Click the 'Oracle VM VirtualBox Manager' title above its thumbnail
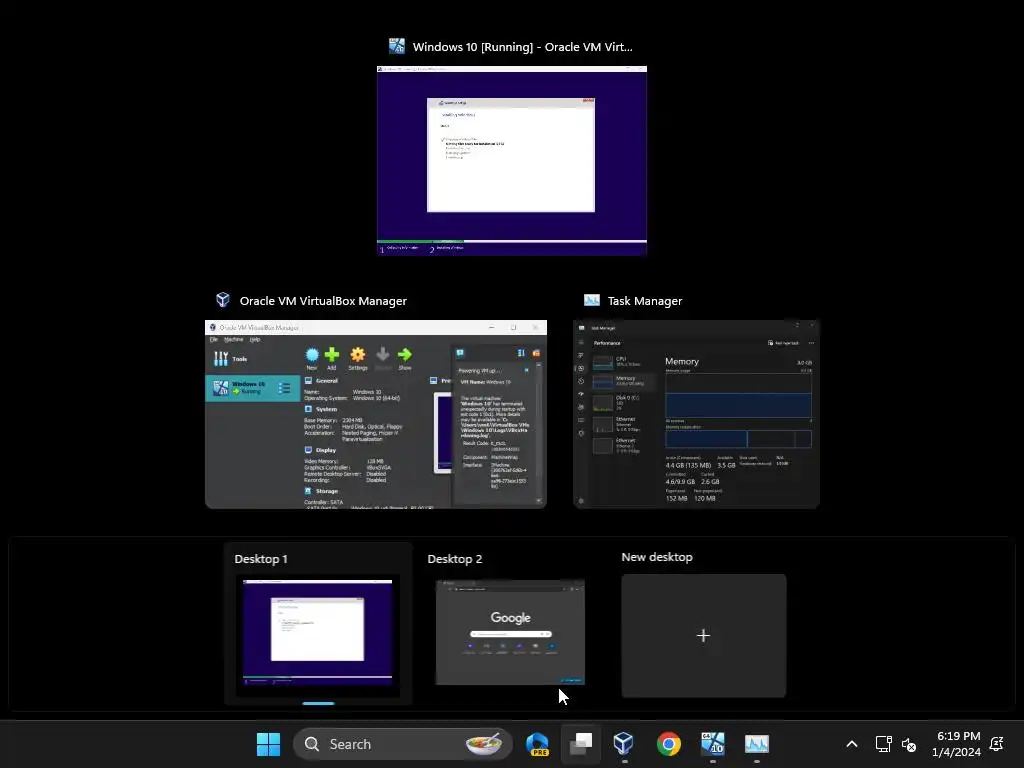Screen dimensions: 1024x768 coord(323,301)
